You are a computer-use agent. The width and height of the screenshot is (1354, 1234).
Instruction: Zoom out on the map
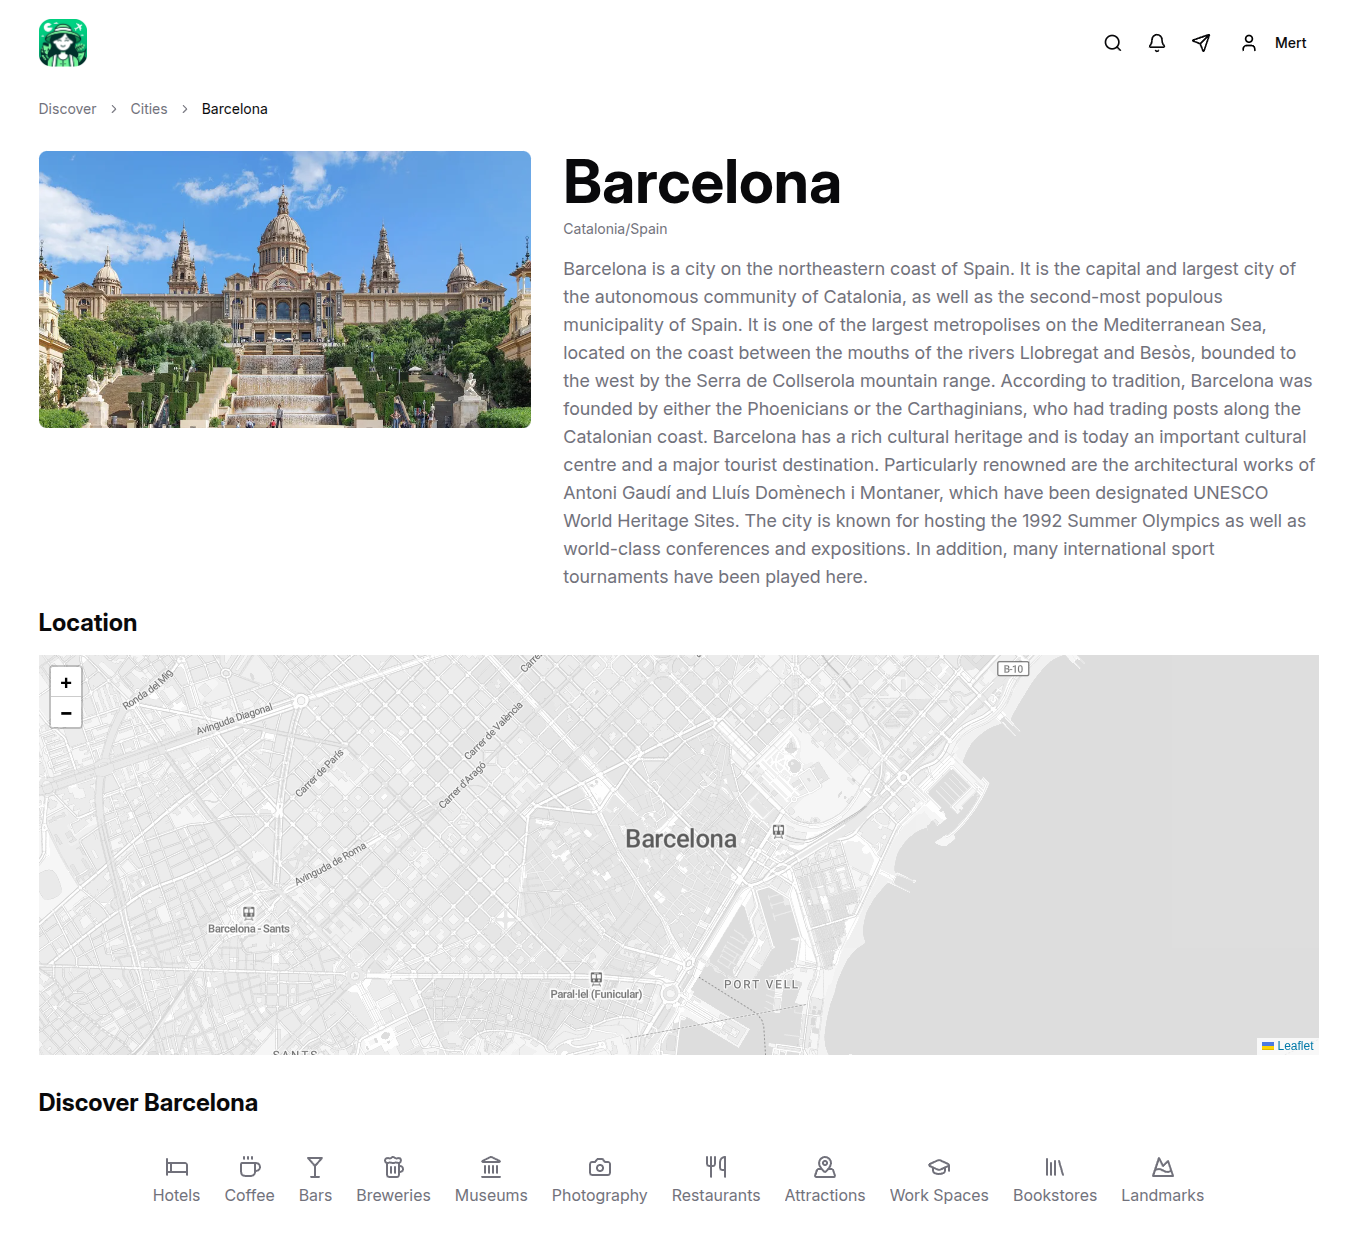[66, 713]
